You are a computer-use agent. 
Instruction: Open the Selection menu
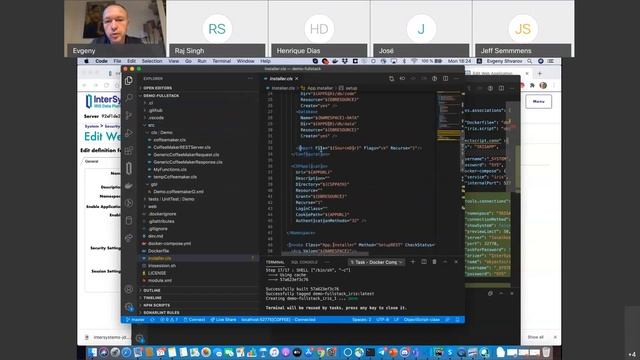(x=152, y=61)
